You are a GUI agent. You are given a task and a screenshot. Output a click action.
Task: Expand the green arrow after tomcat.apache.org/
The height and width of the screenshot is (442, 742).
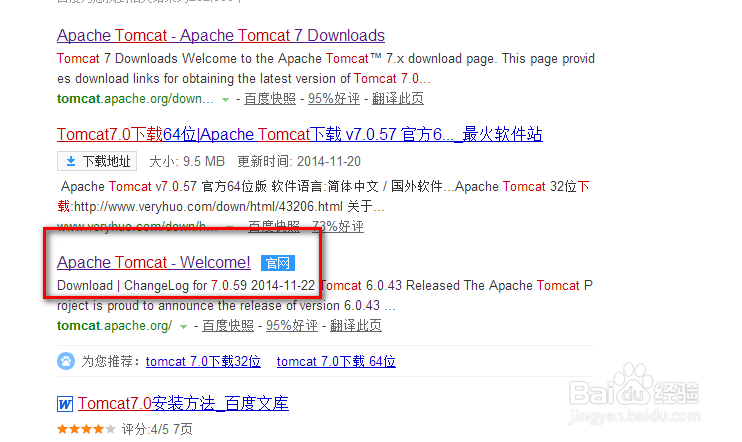pyautogui.click(x=184, y=327)
